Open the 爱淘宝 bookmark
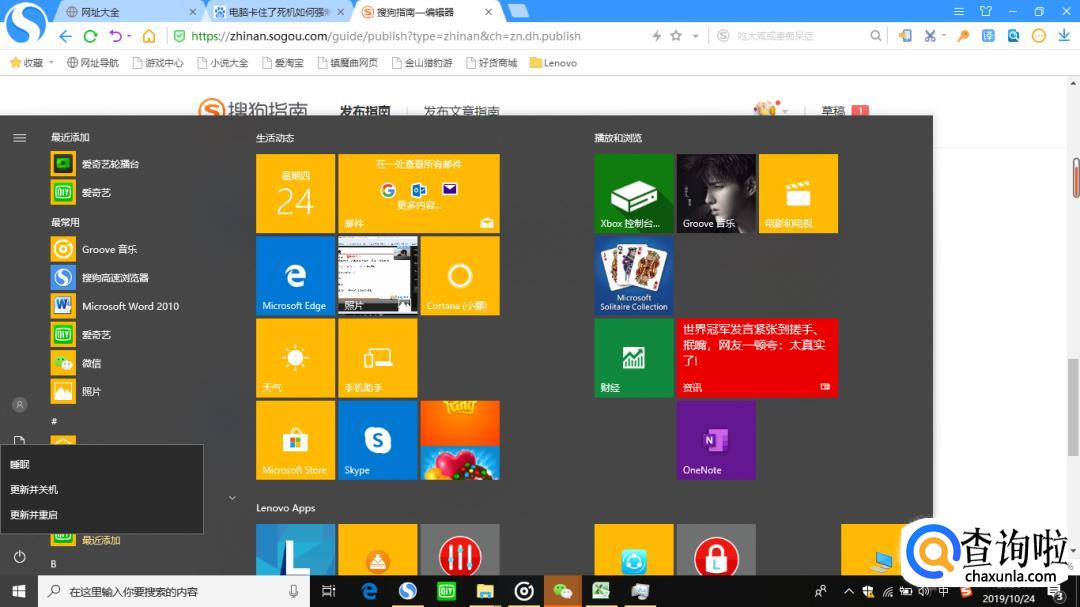 tap(283, 63)
